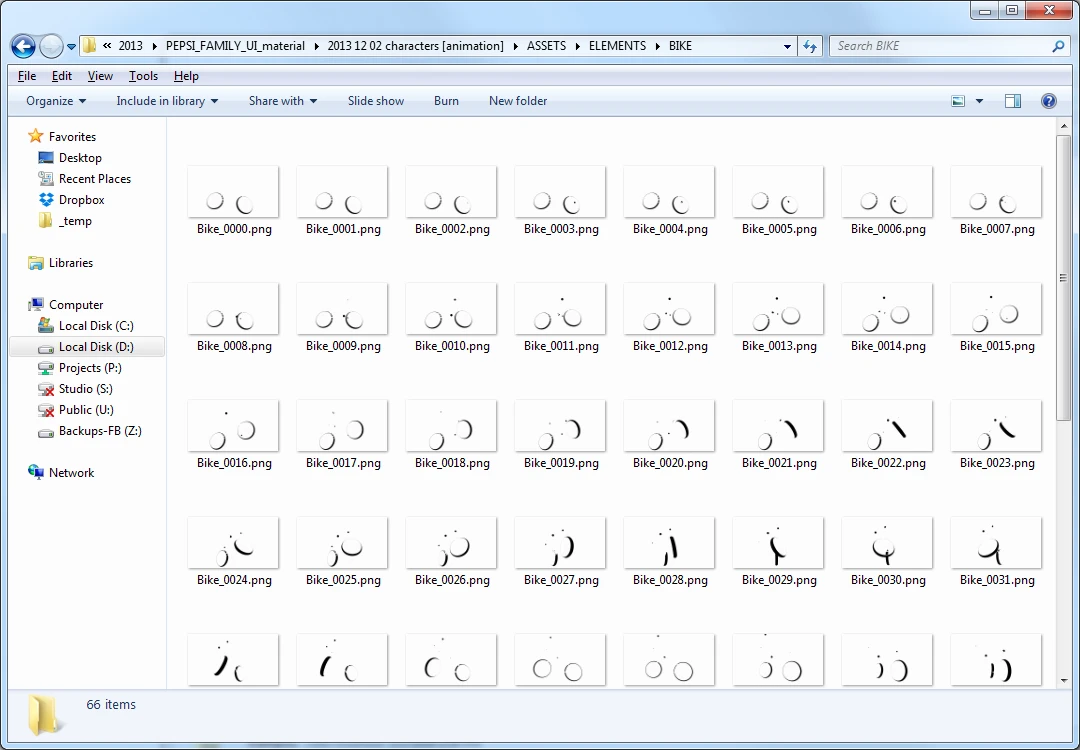
Task: Select Studio (S:) disconnected drive
Action: click(76, 388)
